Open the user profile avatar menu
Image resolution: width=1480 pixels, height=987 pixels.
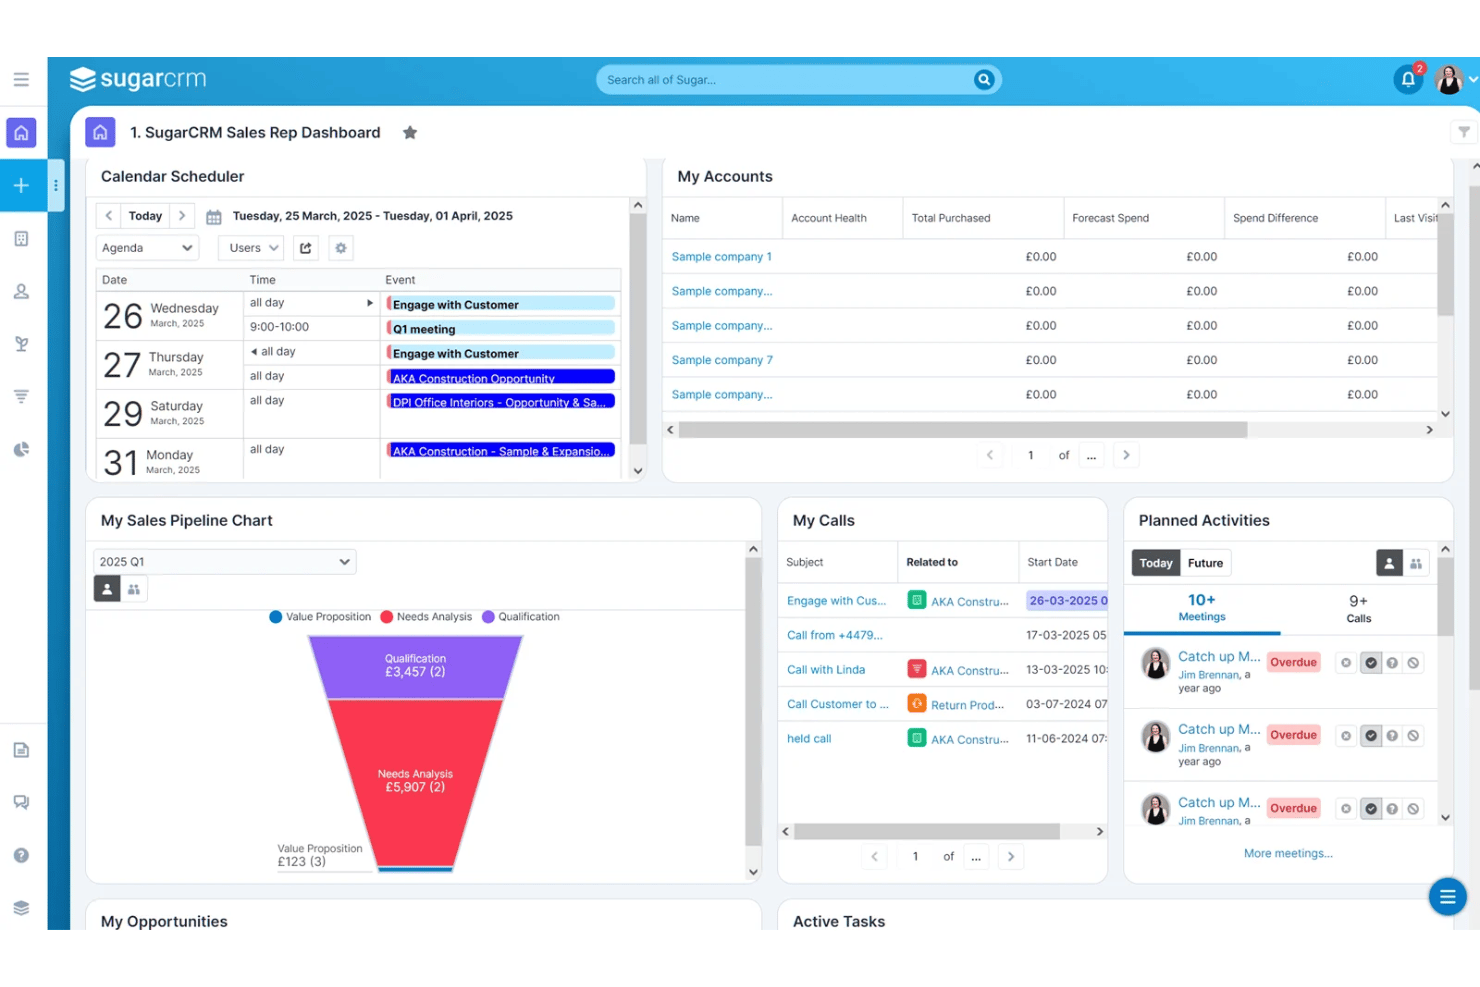coord(1449,79)
